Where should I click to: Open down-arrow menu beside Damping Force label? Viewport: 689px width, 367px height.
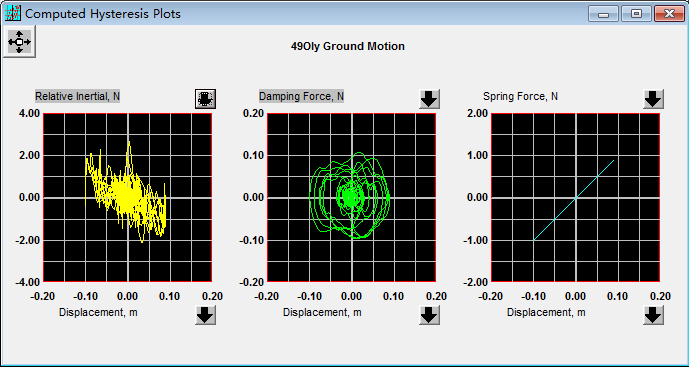[x=429, y=99]
